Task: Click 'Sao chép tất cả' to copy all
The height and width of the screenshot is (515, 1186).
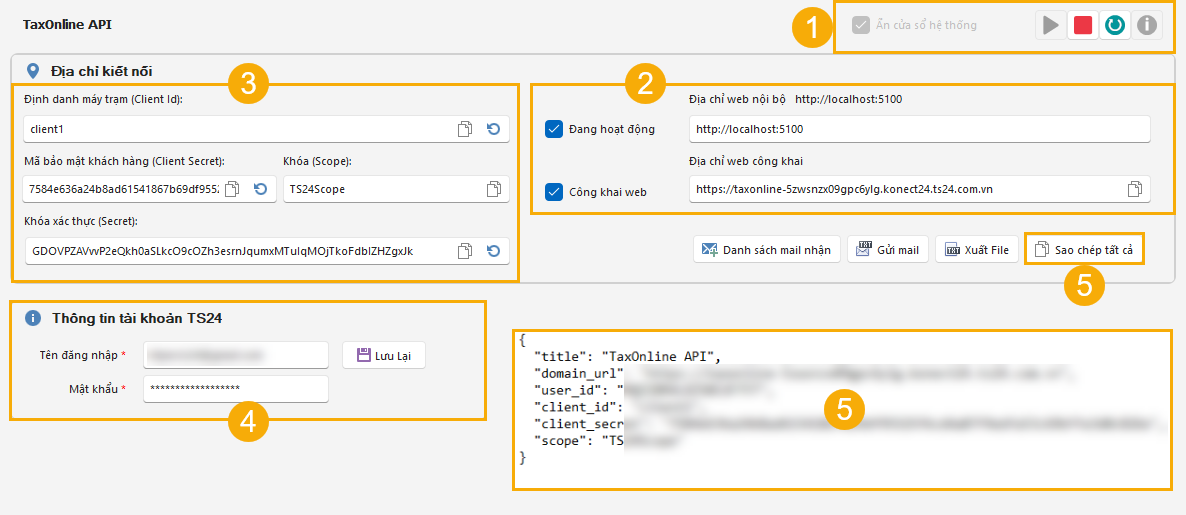Action: (1084, 250)
